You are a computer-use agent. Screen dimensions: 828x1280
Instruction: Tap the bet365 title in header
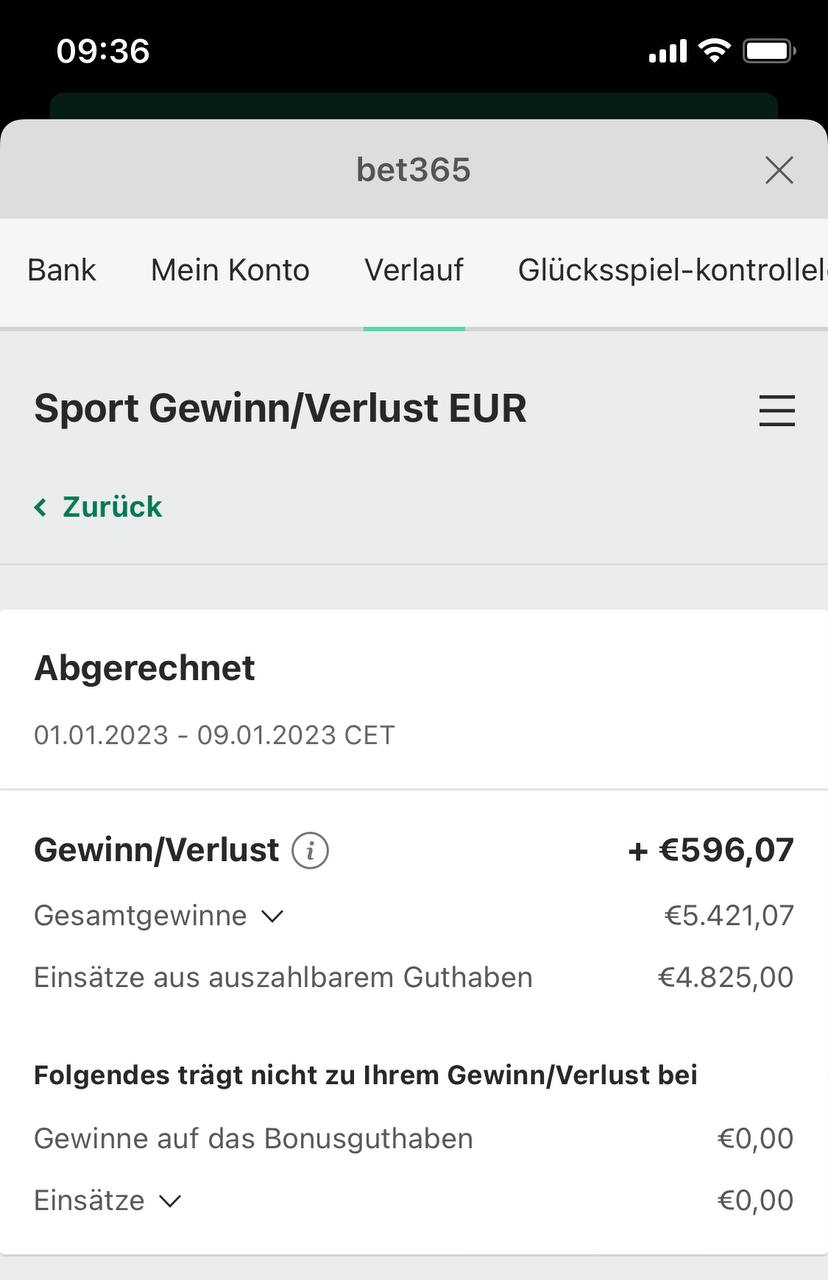[x=413, y=170]
